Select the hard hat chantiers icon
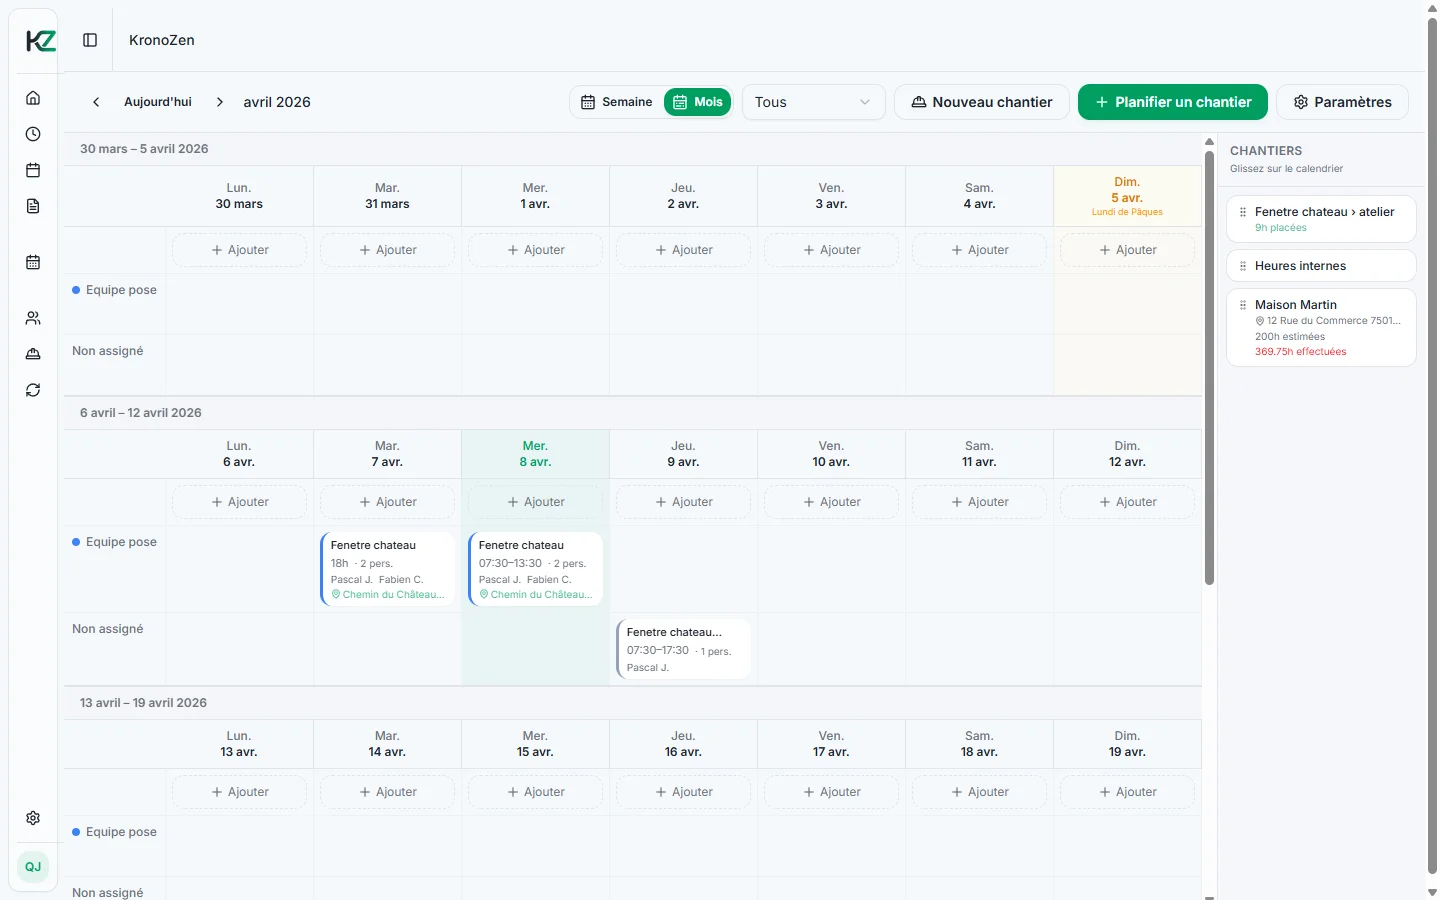 pos(33,354)
